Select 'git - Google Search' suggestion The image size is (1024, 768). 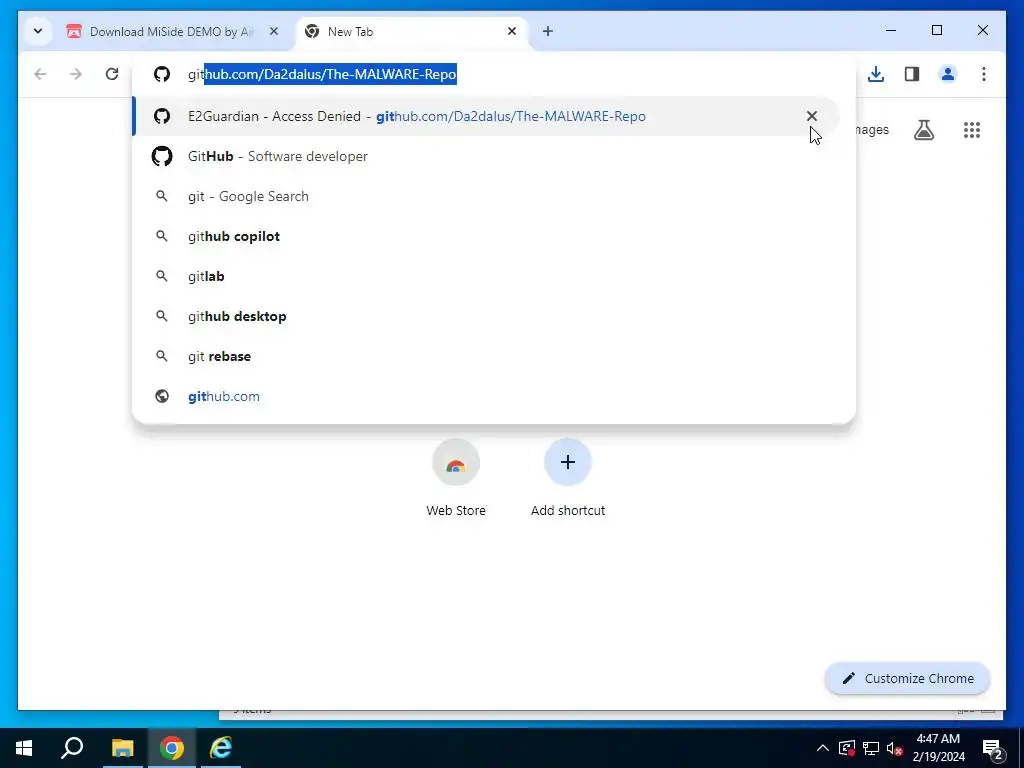coord(487,197)
